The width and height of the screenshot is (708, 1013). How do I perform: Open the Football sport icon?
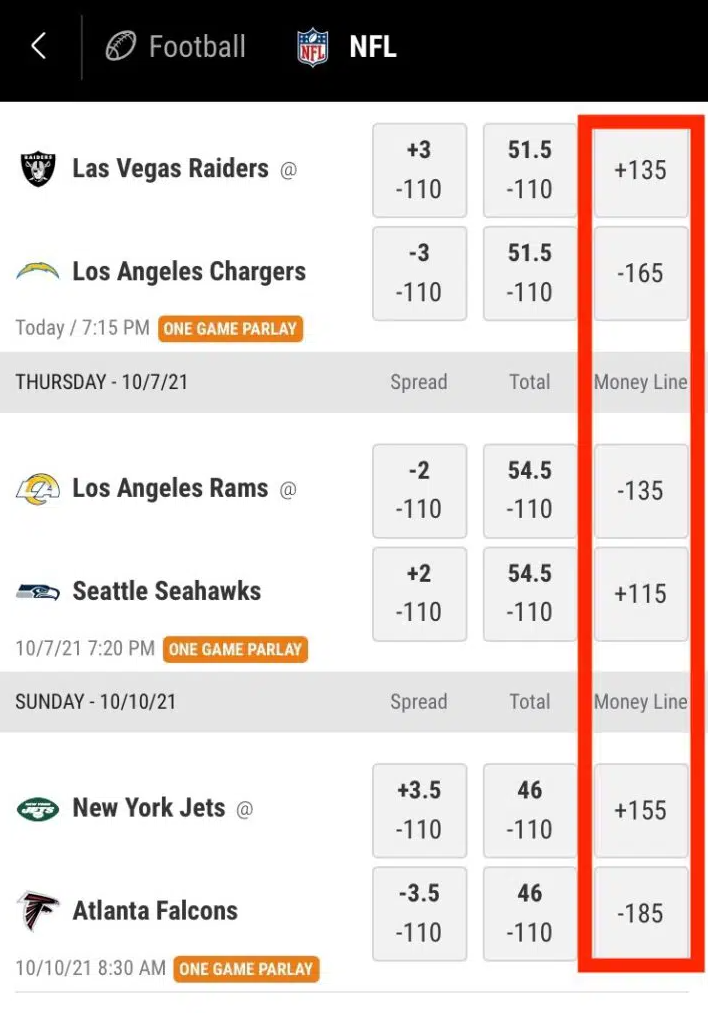point(121,47)
